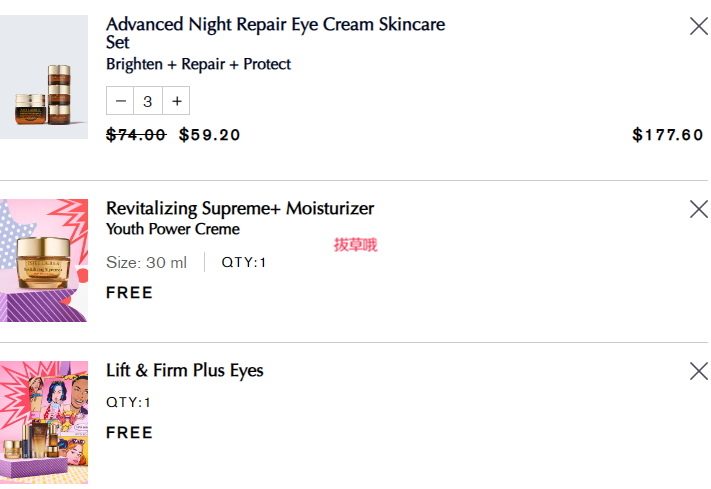711x489 pixels.
Task: Click FREE label under Lift & Firm Plus Eyes
Action: click(129, 433)
